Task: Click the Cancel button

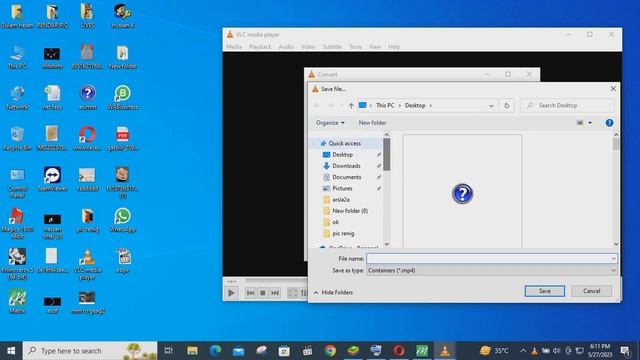Action: pyautogui.click(x=591, y=291)
